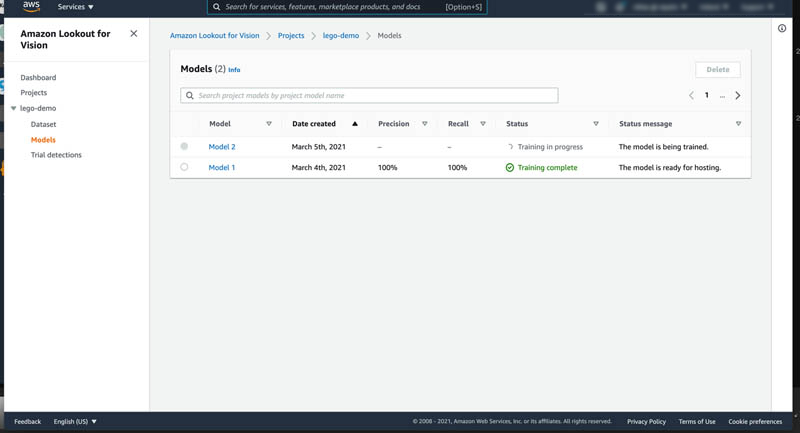This screenshot has width=800, height=433.
Task: Close the Amazon Lookout for Vision sidebar
Action: coord(134,34)
